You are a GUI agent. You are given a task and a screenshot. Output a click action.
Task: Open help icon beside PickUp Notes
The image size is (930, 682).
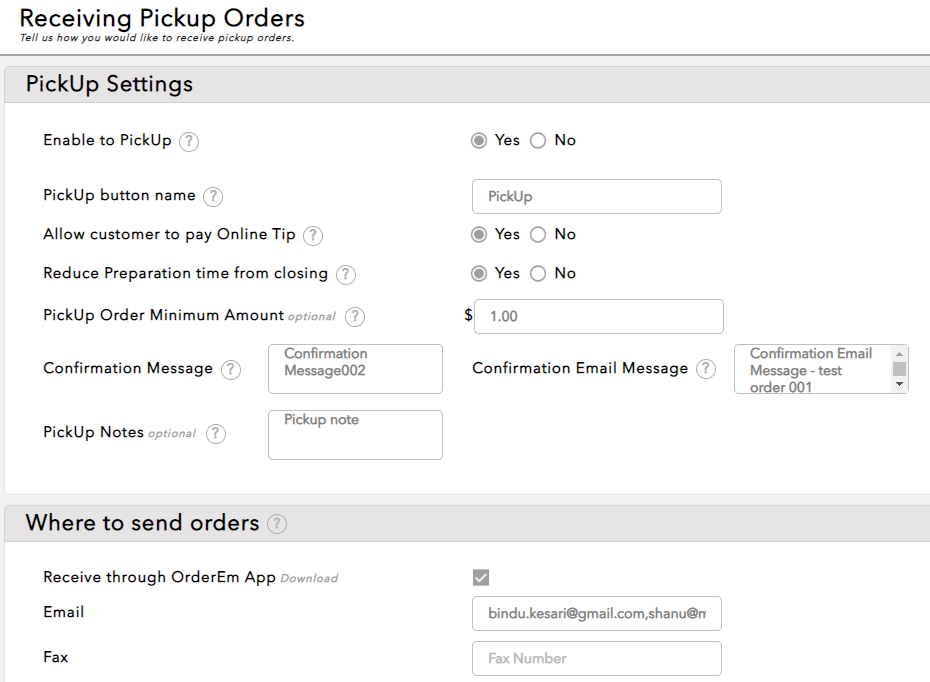216,433
